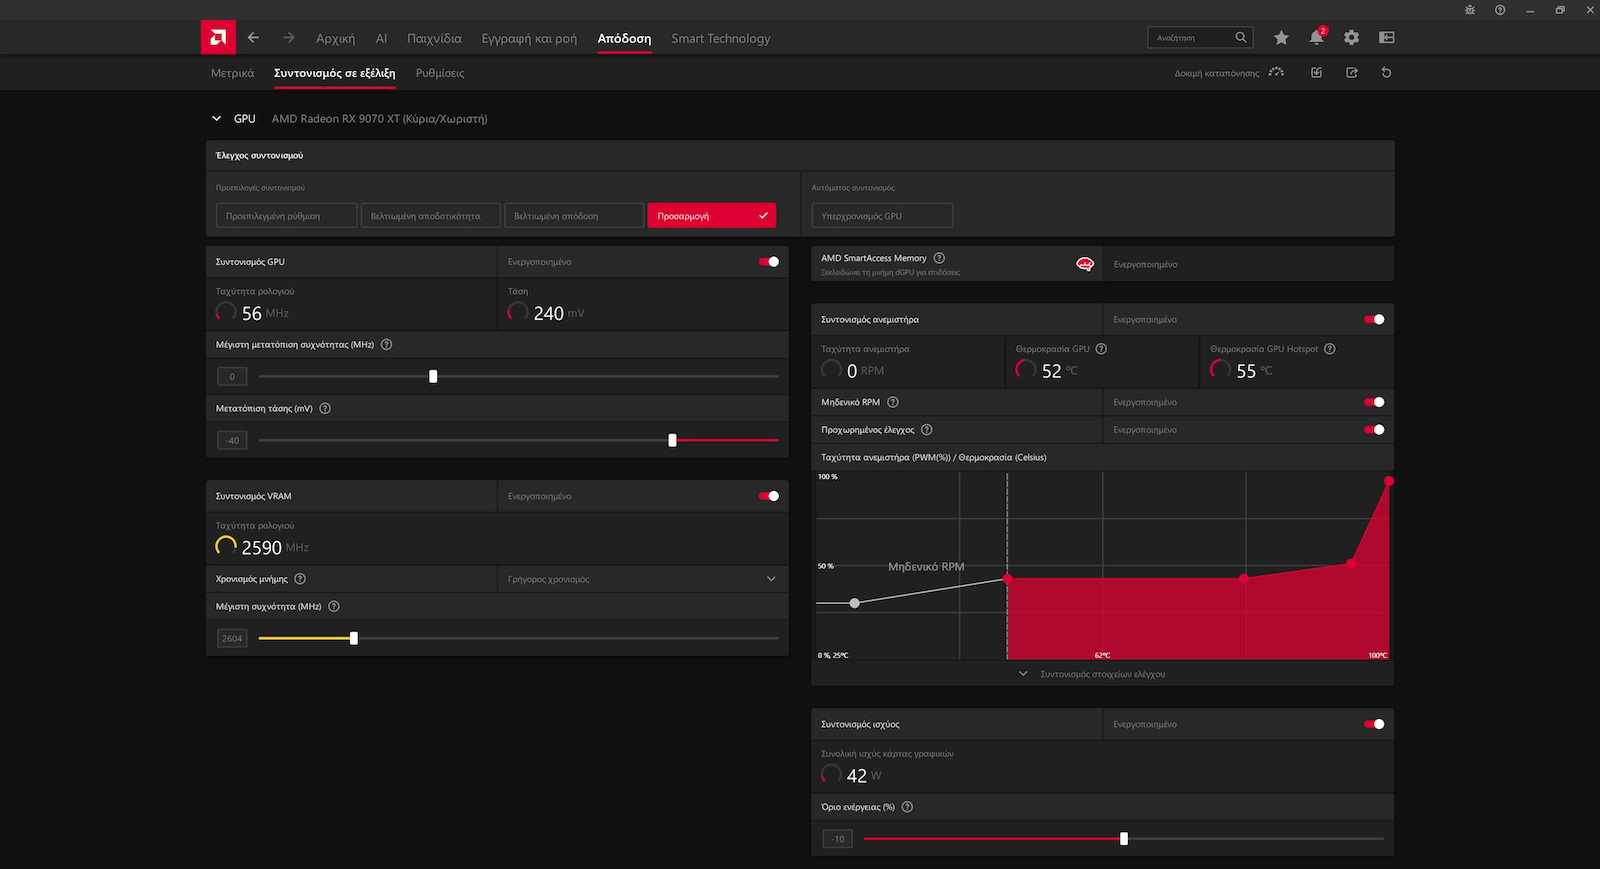Click the AMD logo home icon

[x=218, y=38]
